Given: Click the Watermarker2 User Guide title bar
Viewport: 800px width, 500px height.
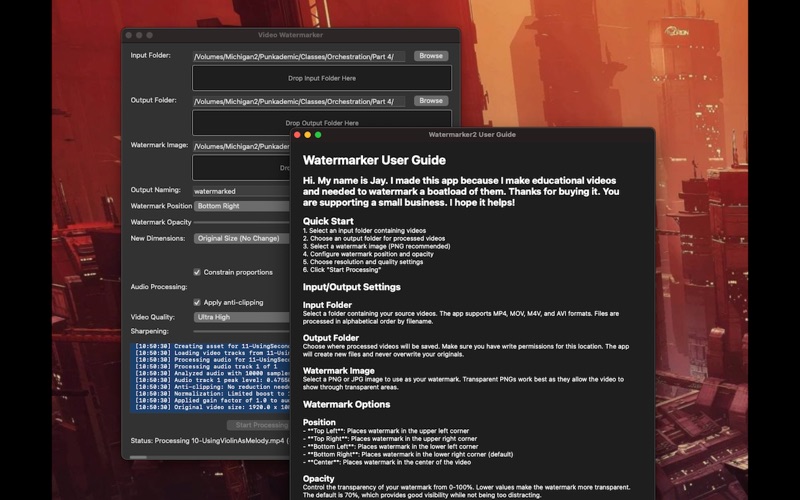Looking at the screenshot, I should pyautogui.click(x=472, y=135).
